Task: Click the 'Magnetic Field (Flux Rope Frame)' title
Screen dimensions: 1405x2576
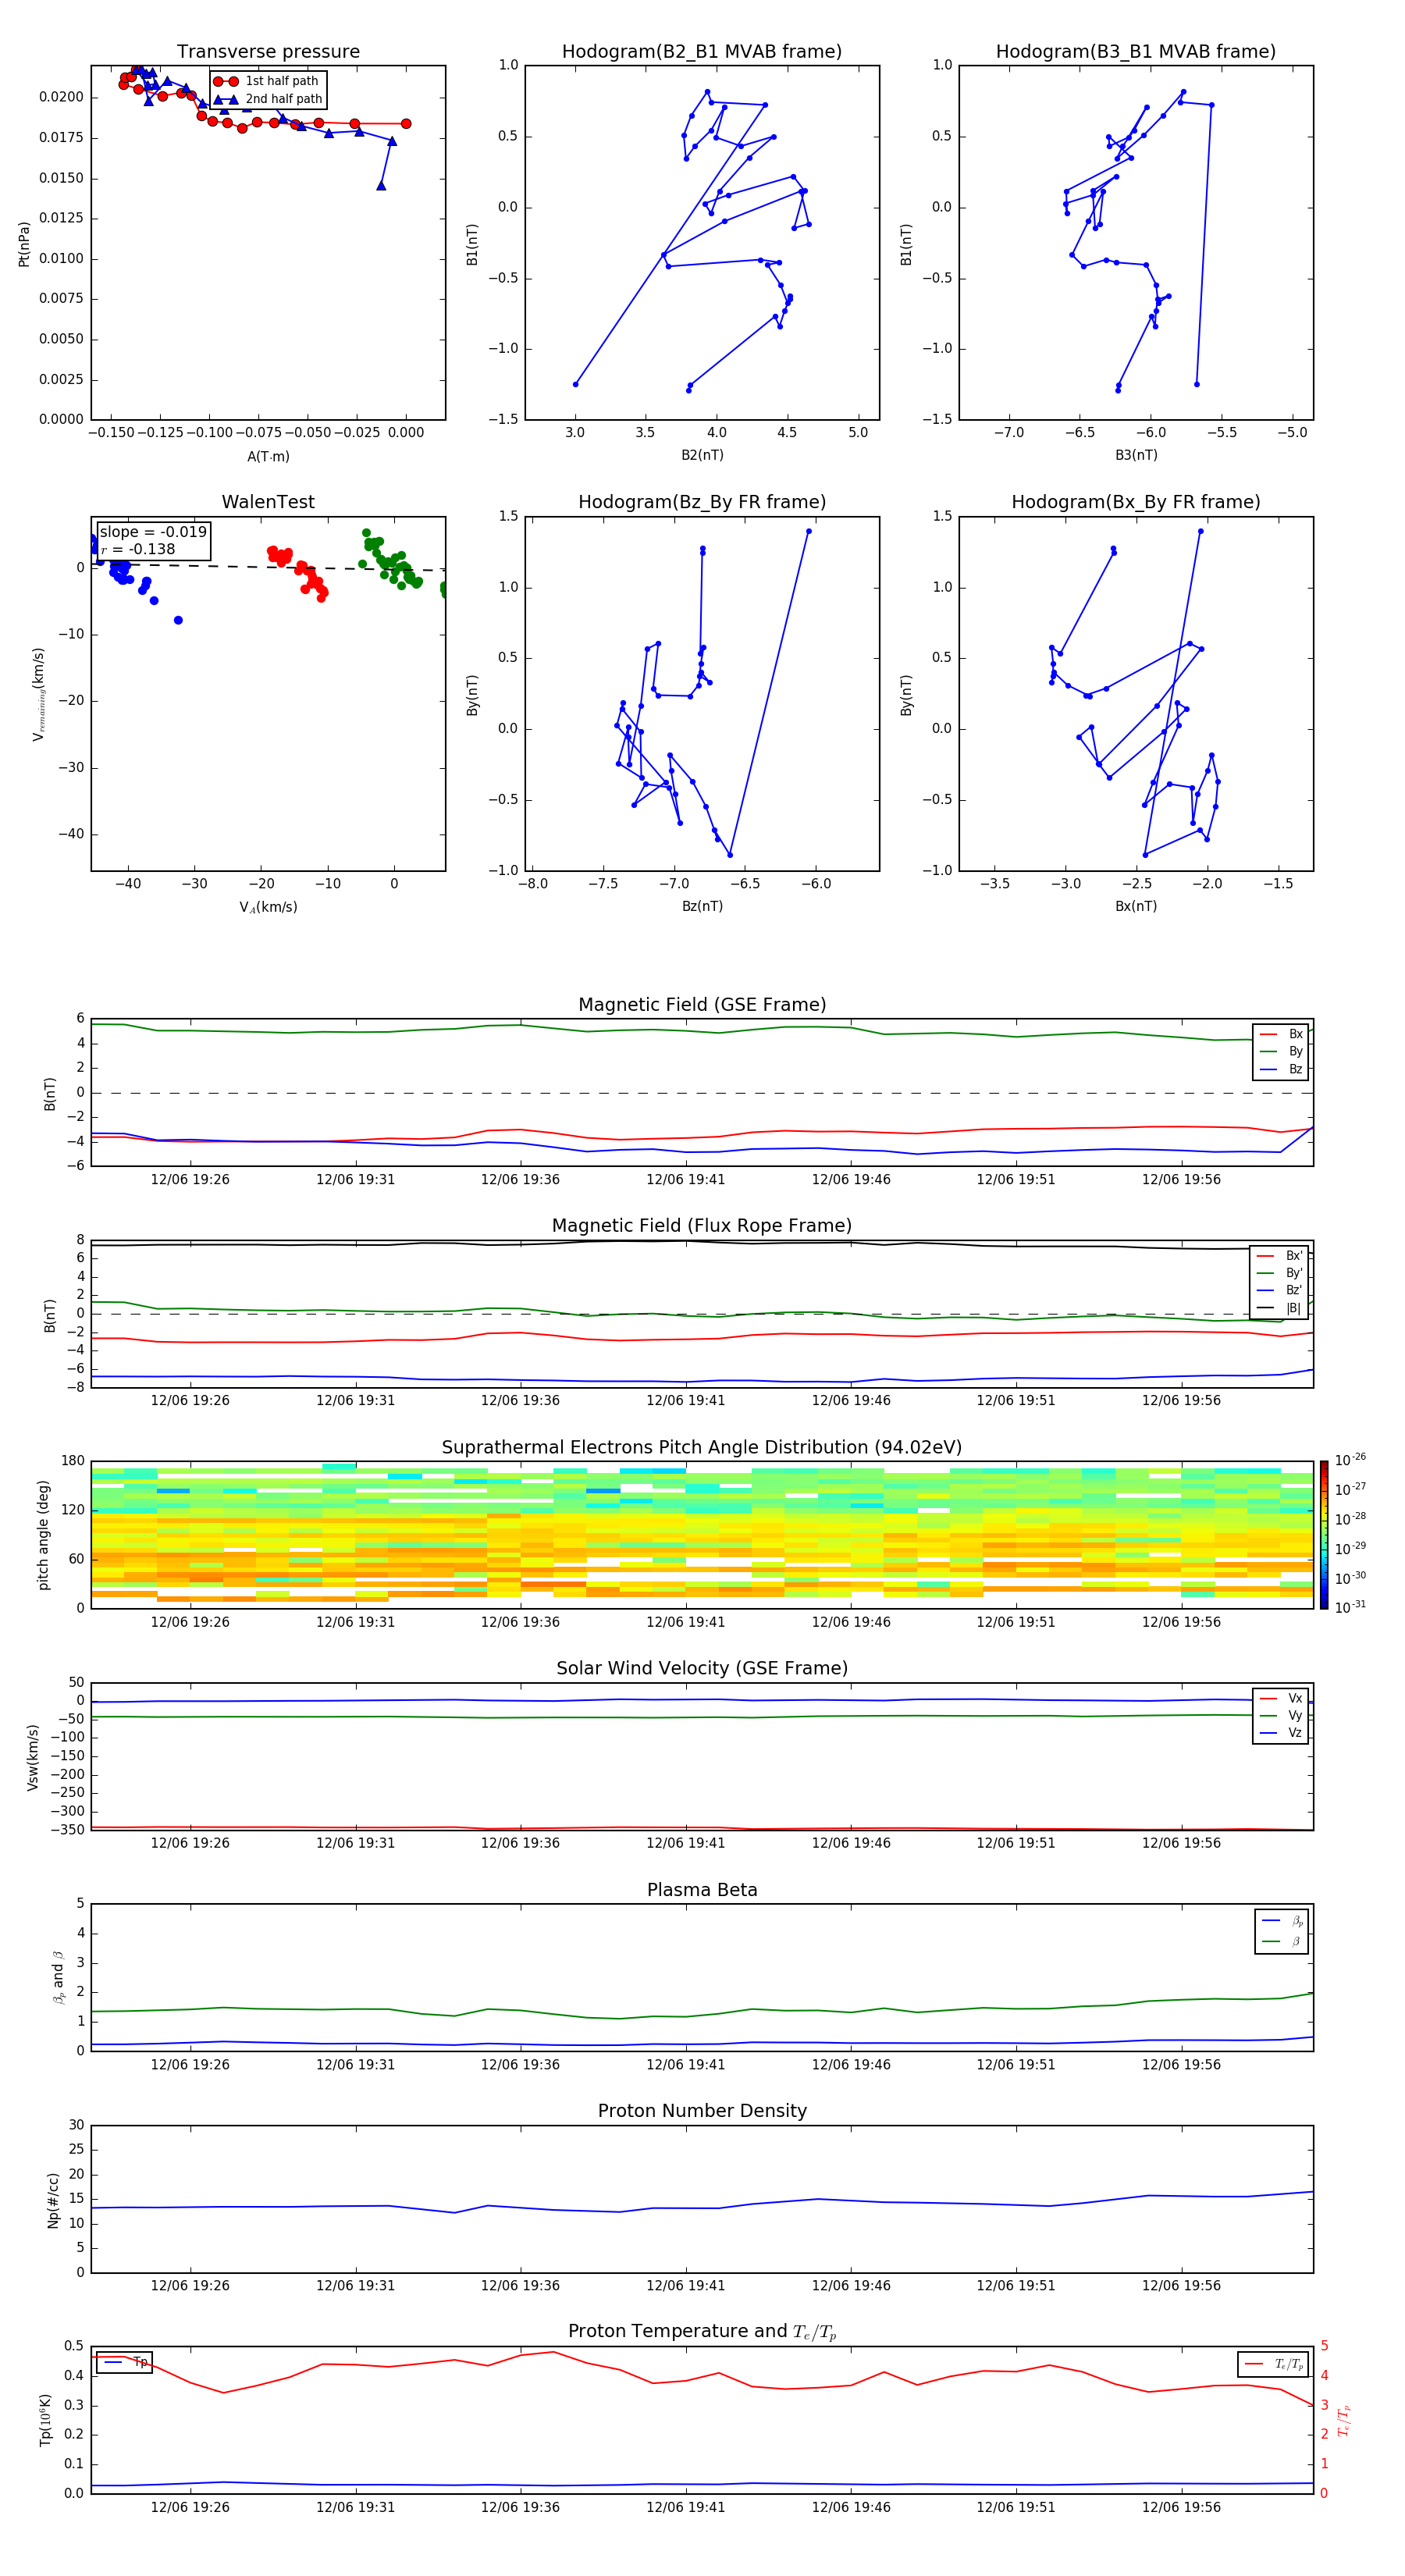Action: tap(702, 1226)
